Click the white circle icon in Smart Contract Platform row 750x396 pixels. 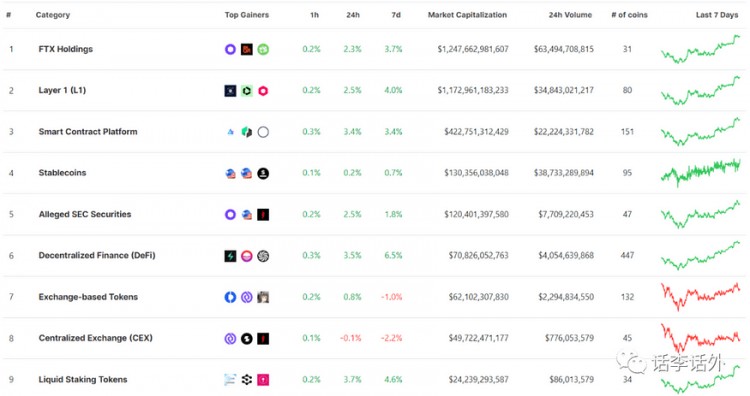263,132
